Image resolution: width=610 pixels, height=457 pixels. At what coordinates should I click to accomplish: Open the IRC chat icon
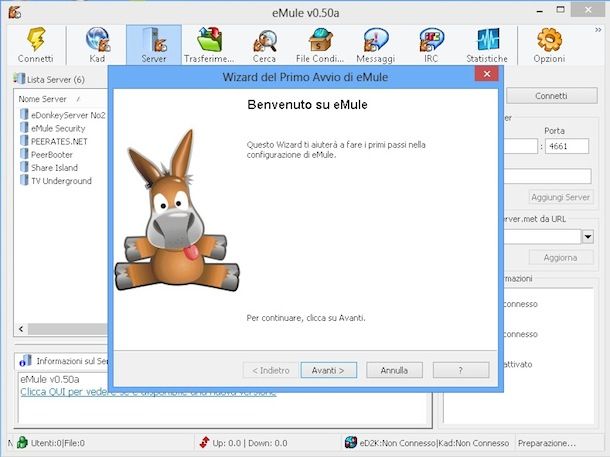(431, 39)
